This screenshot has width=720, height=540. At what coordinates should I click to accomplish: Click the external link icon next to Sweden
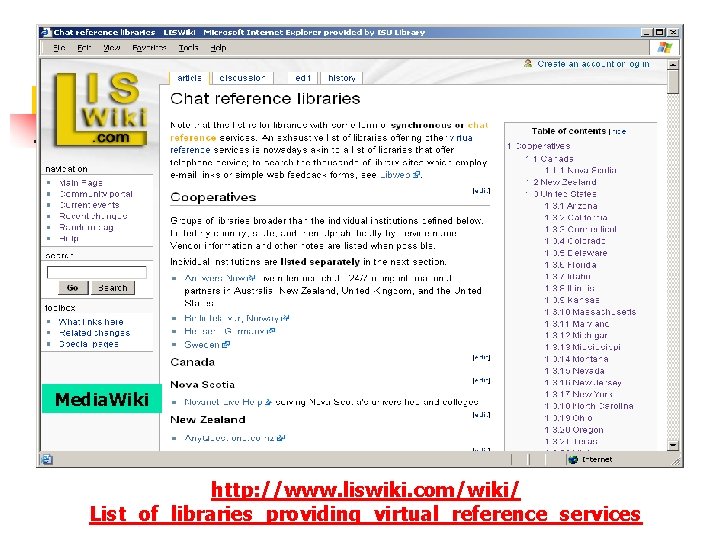pos(225,344)
